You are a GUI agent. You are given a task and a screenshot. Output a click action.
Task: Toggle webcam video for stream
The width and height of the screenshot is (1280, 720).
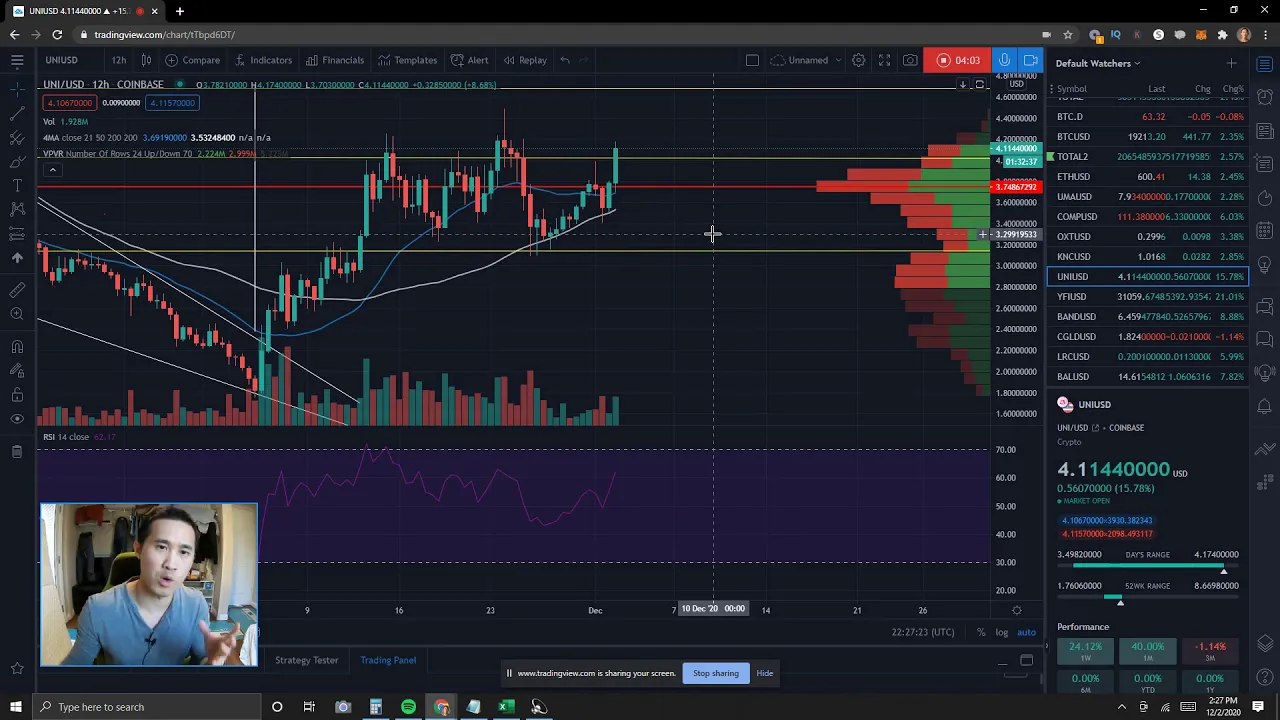tap(1030, 60)
